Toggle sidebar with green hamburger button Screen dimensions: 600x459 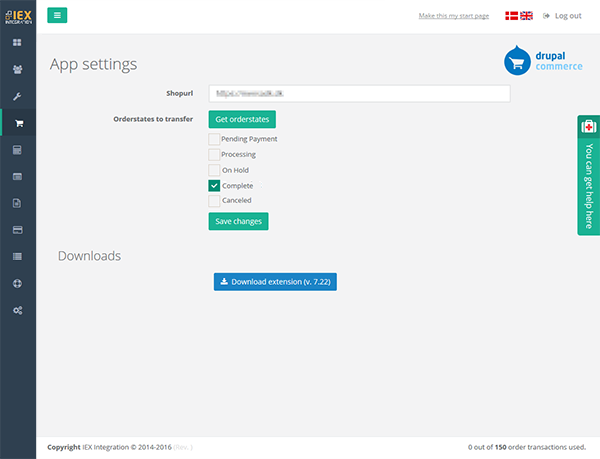pyautogui.click(x=58, y=15)
